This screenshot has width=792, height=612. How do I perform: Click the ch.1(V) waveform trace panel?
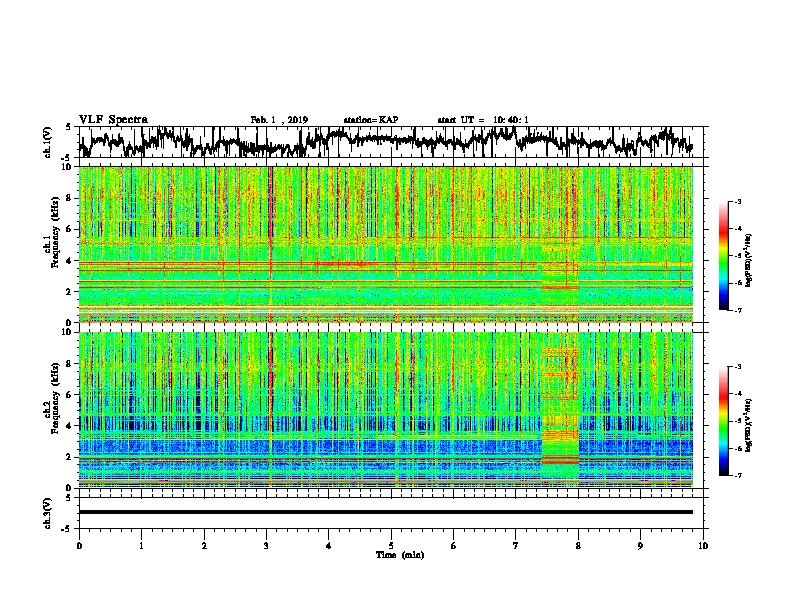point(391,142)
